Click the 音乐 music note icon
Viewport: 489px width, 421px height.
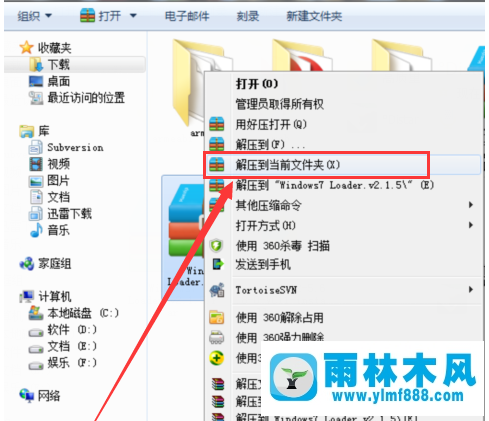click(x=36, y=230)
